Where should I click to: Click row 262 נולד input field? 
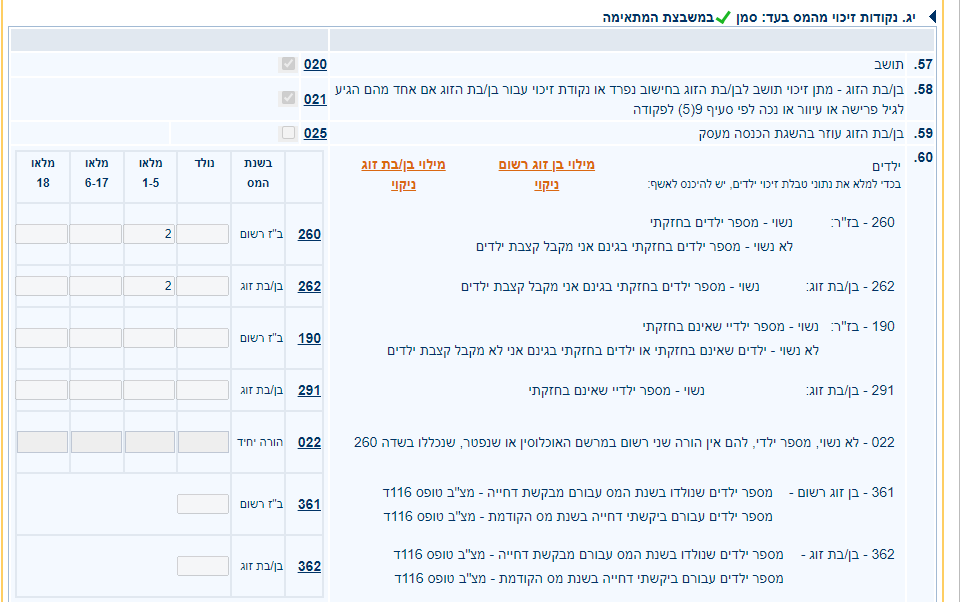203,286
